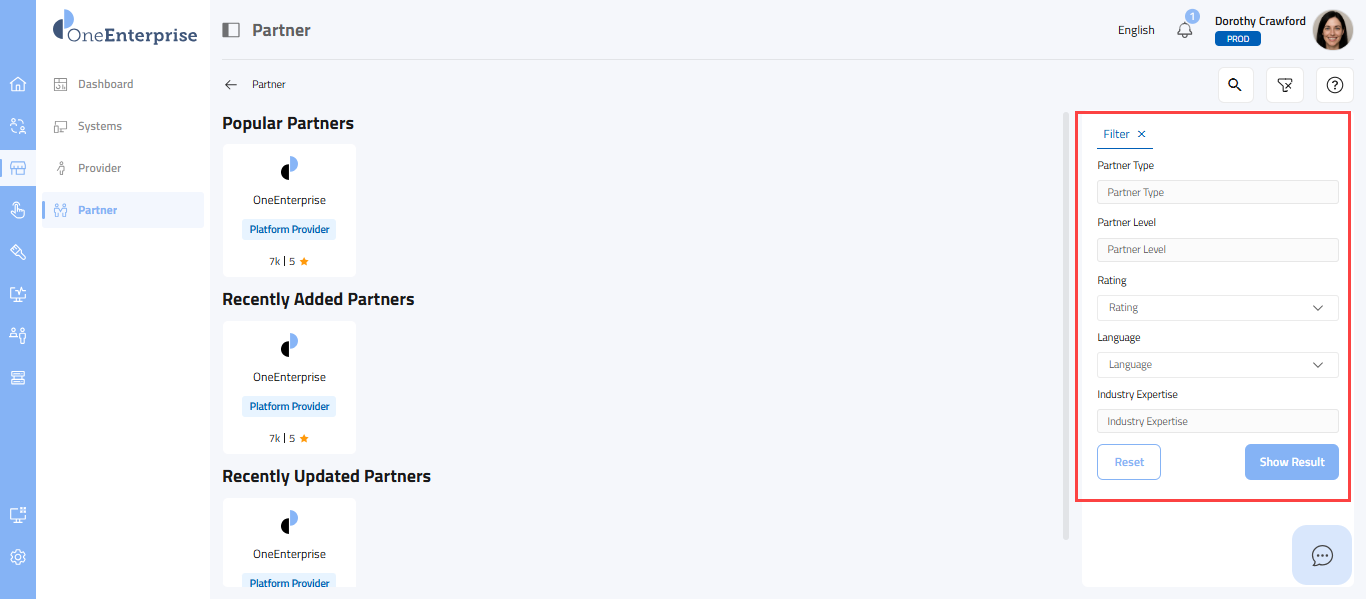Click the Partner Type input field
Screen dimensions: 1366x599
tap(1217, 192)
